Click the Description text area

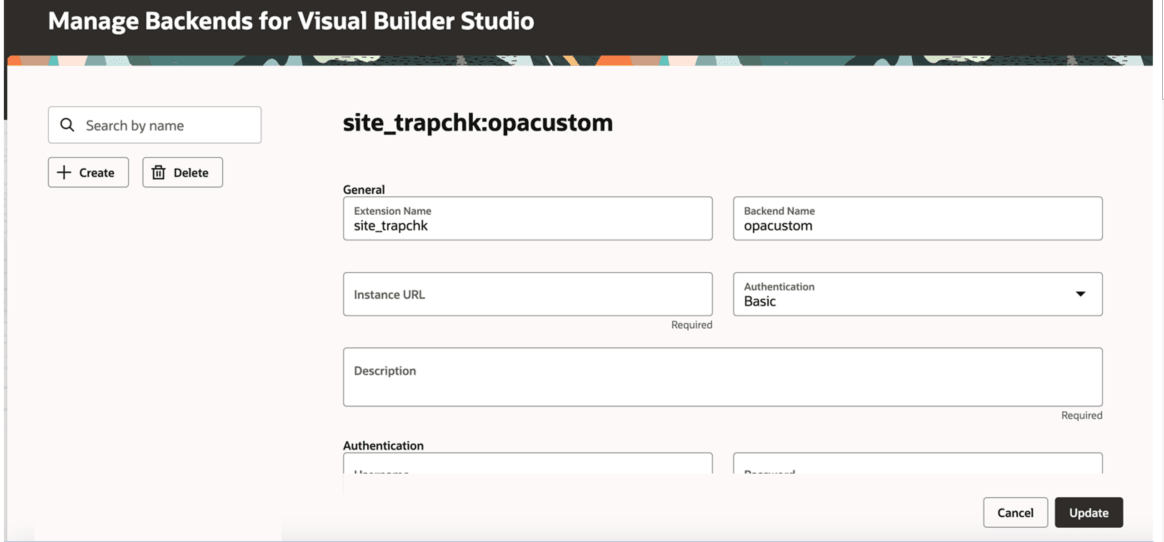(722, 377)
